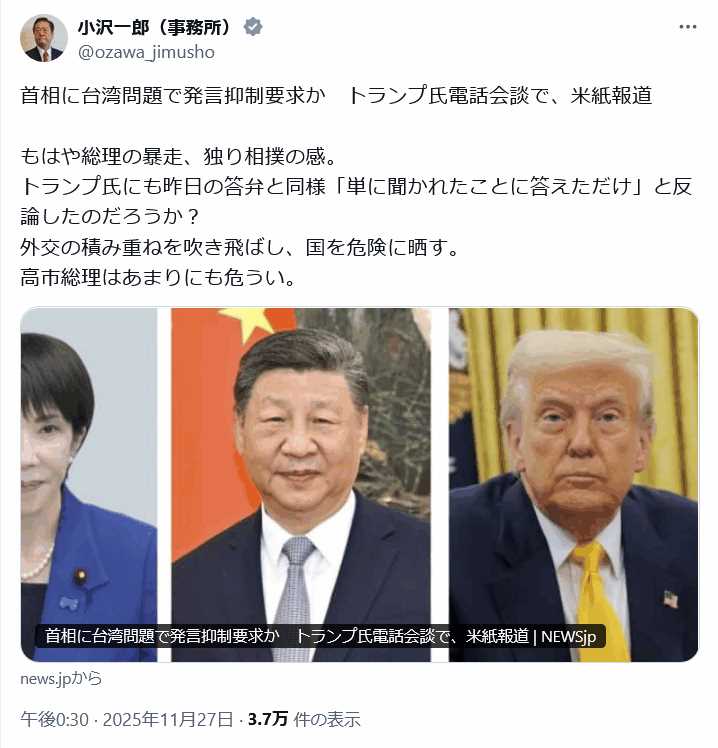Click the top headline line 首相に台湾問題で発言抑制要求か
This screenshot has width=718, height=748.
[173, 95]
